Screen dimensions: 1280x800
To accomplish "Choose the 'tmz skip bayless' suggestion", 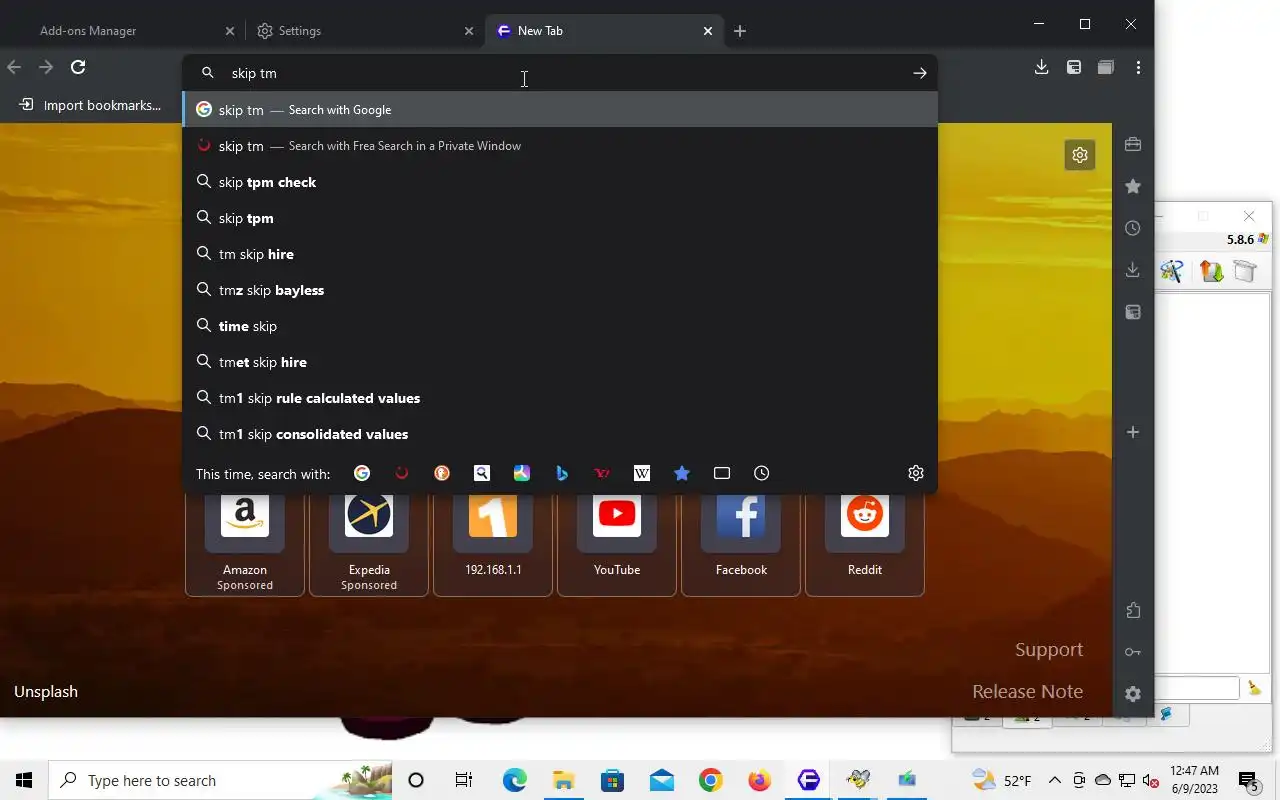I will point(560,290).
